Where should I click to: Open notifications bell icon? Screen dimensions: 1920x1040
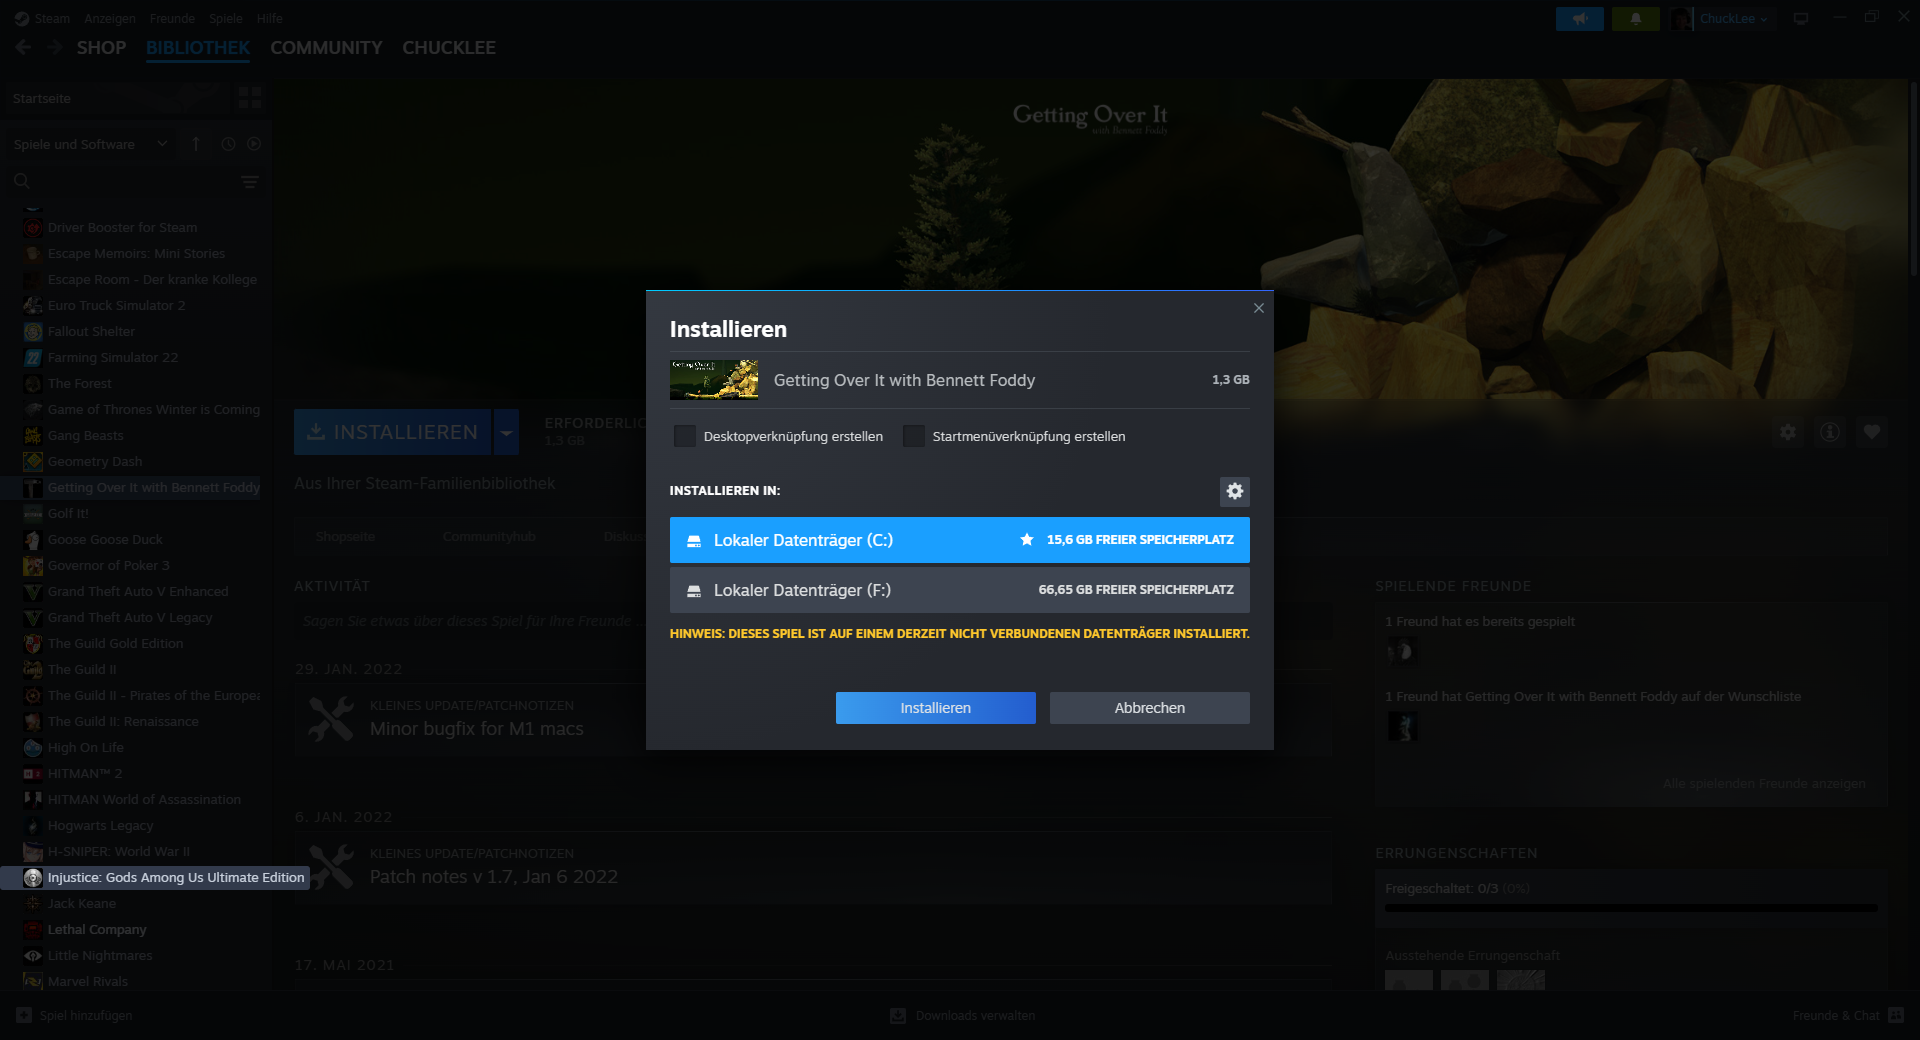(1636, 18)
